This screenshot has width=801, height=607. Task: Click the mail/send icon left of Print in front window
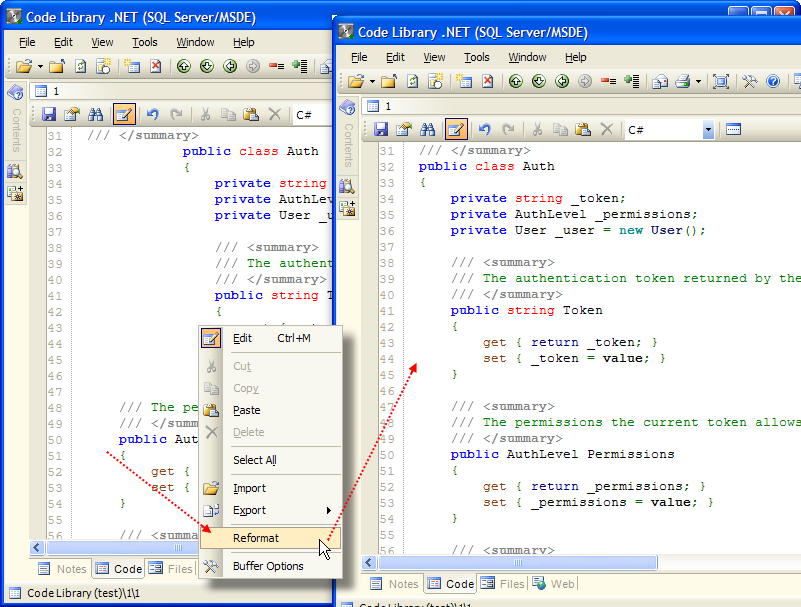point(659,81)
